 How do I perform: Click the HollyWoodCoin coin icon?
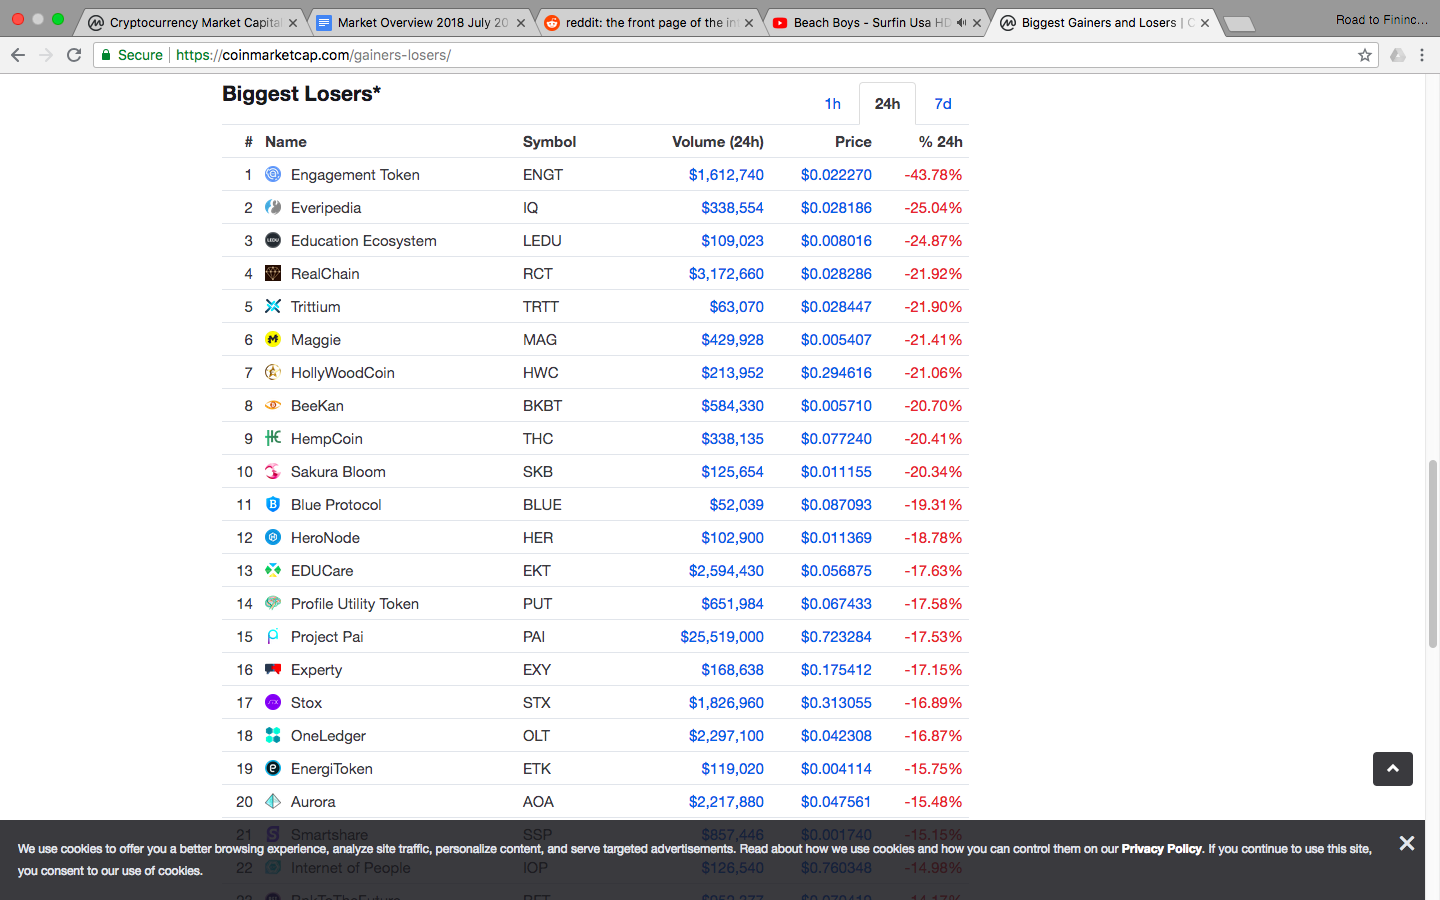point(273,372)
